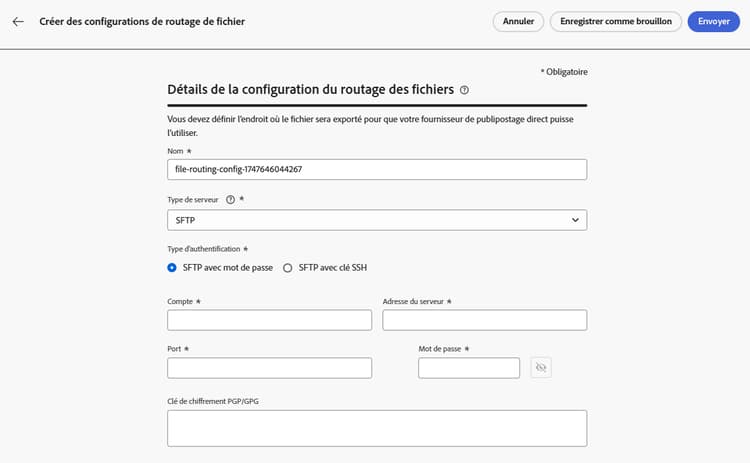Click Enregistrer comme brouillon
Viewport: 750px width, 463px height.
[x=616, y=21]
